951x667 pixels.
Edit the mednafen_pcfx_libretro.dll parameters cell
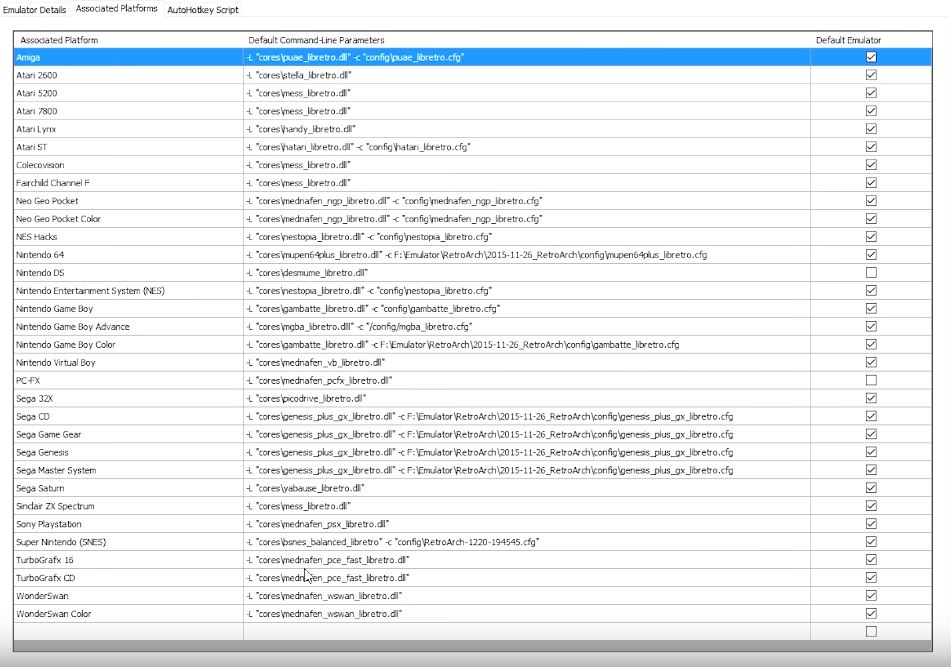tap(526, 380)
